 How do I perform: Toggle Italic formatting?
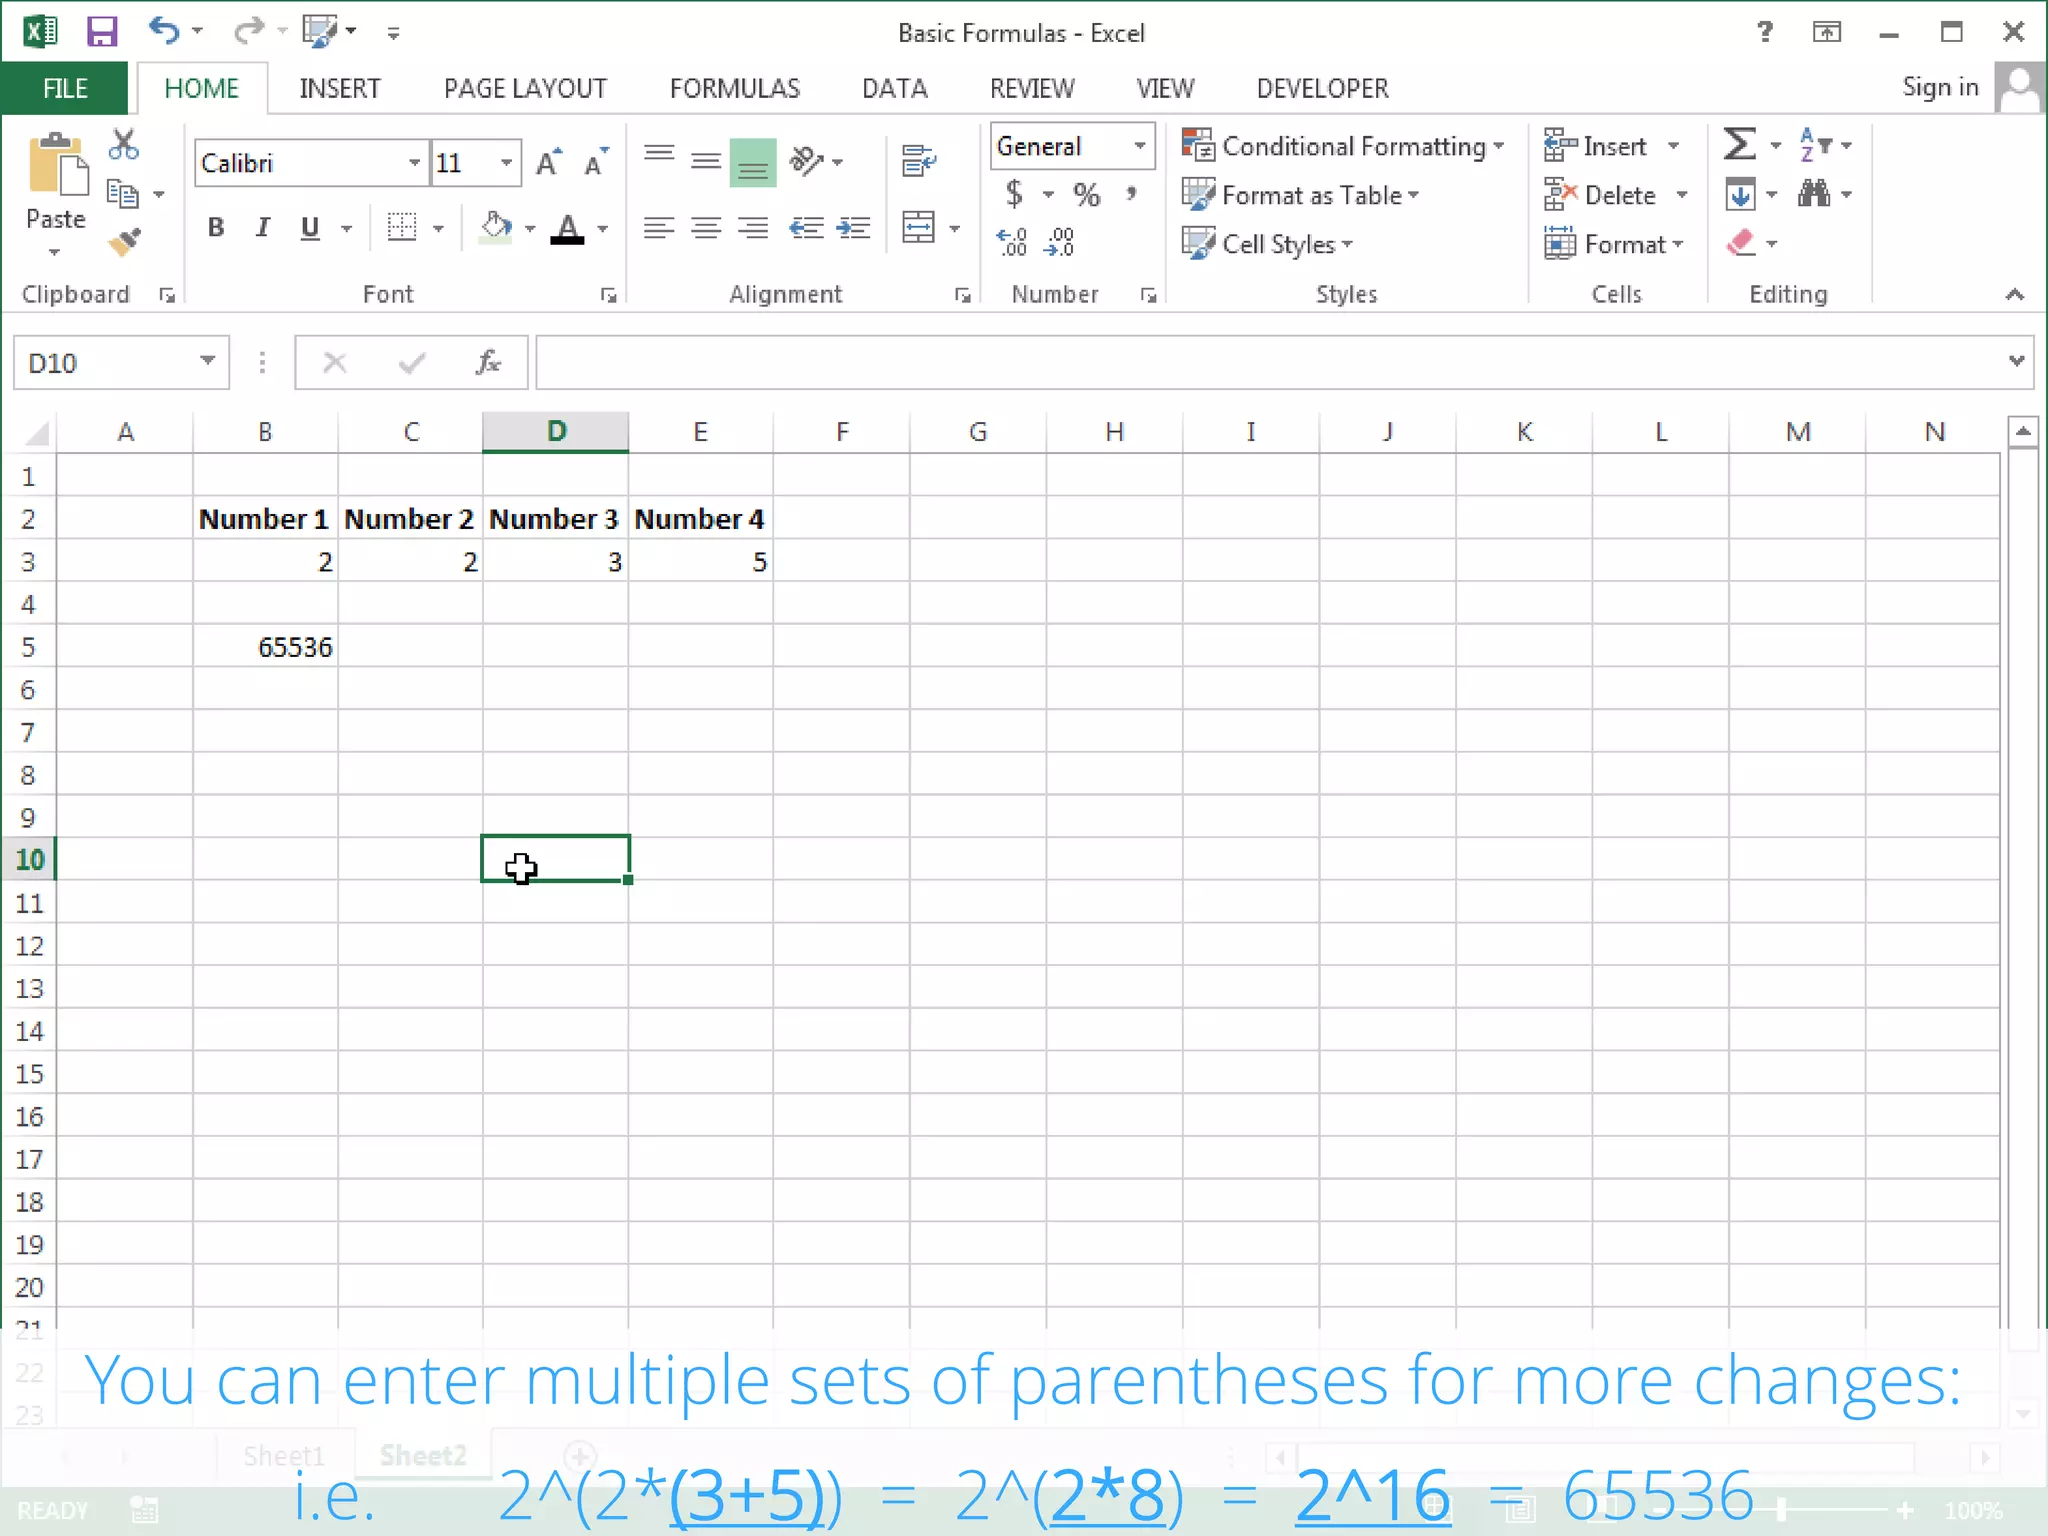tap(263, 228)
